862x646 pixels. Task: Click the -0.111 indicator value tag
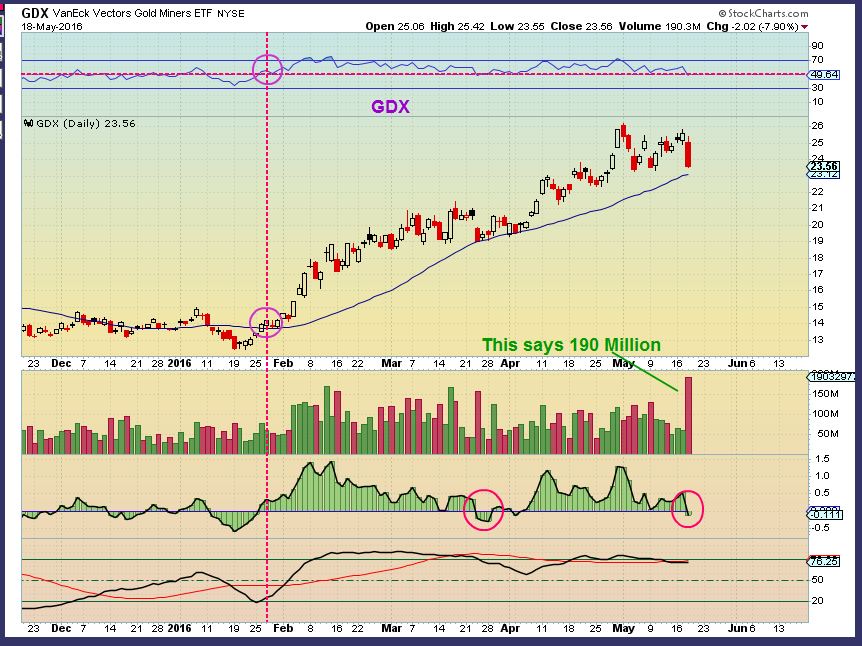tap(824, 514)
